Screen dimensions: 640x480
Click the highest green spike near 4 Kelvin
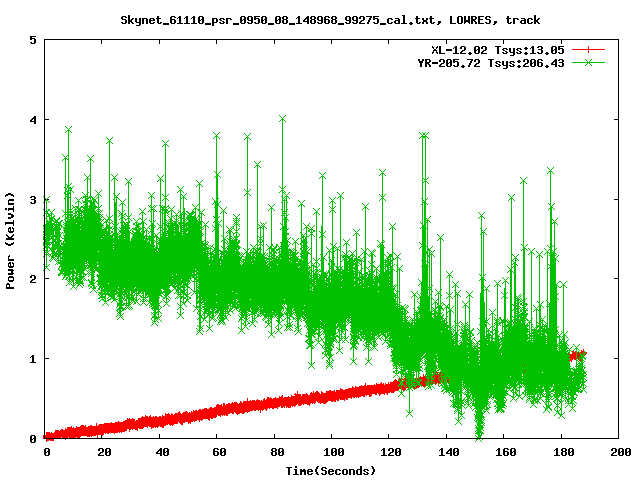pos(282,119)
